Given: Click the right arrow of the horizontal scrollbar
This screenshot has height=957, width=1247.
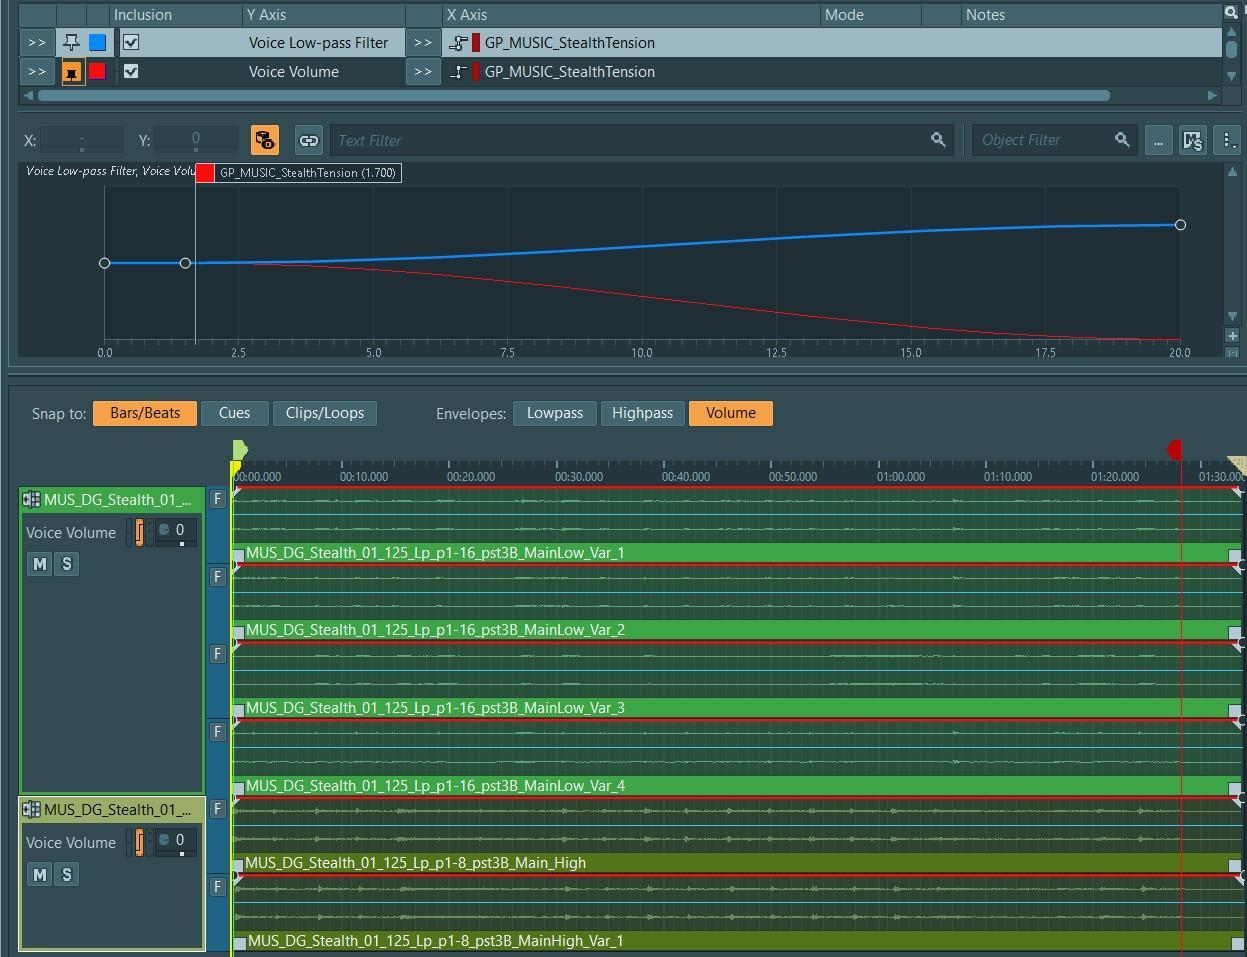Looking at the screenshot, I should (x=1212, y=96).
